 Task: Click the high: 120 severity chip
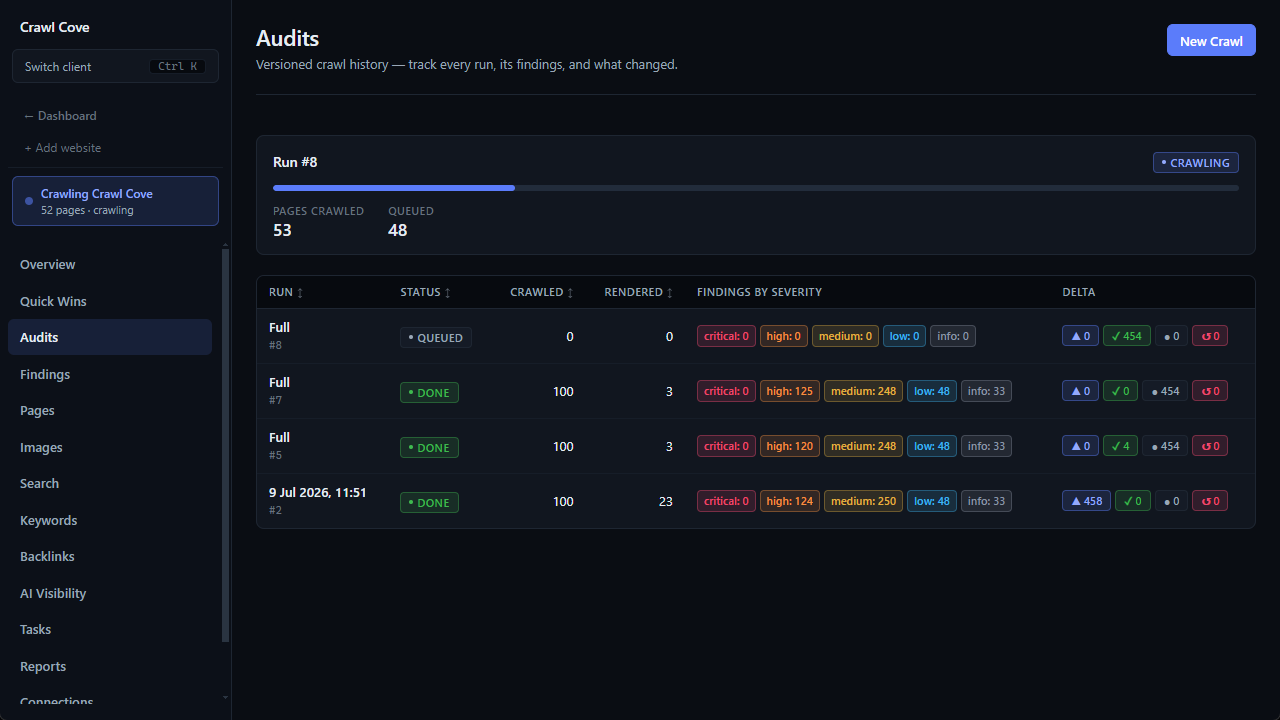tap(790, 446)
